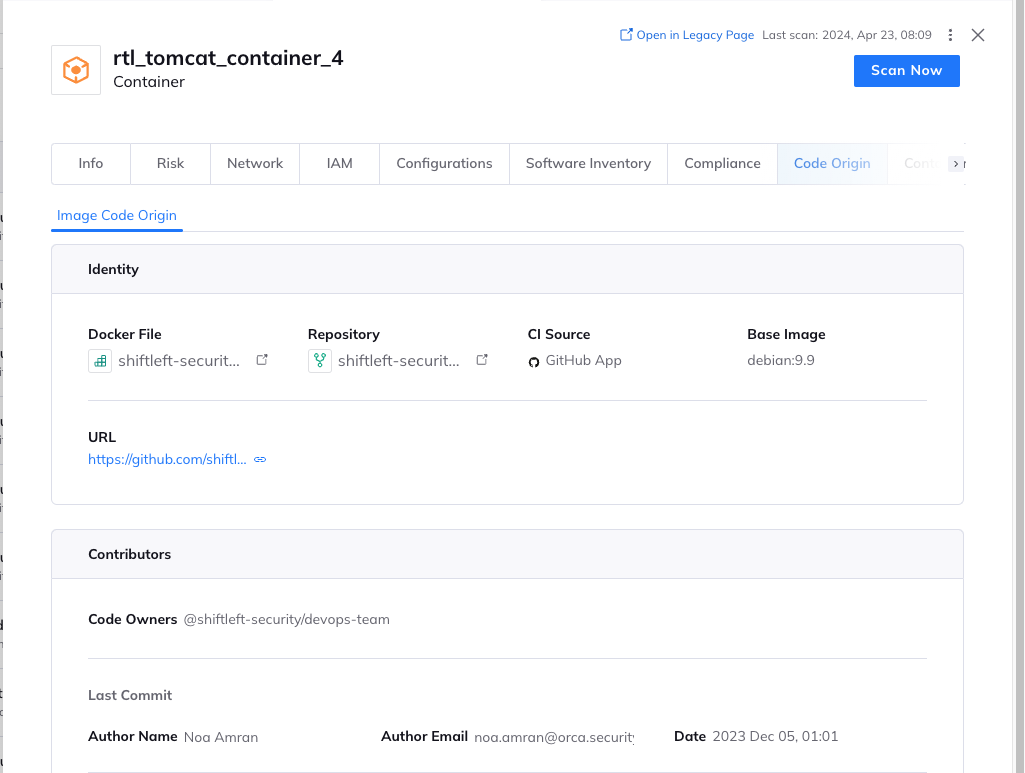Open the https://github.com/shiftl... URL link
The height and width of the screenshot is (773, 1025).
pos(167,459)
